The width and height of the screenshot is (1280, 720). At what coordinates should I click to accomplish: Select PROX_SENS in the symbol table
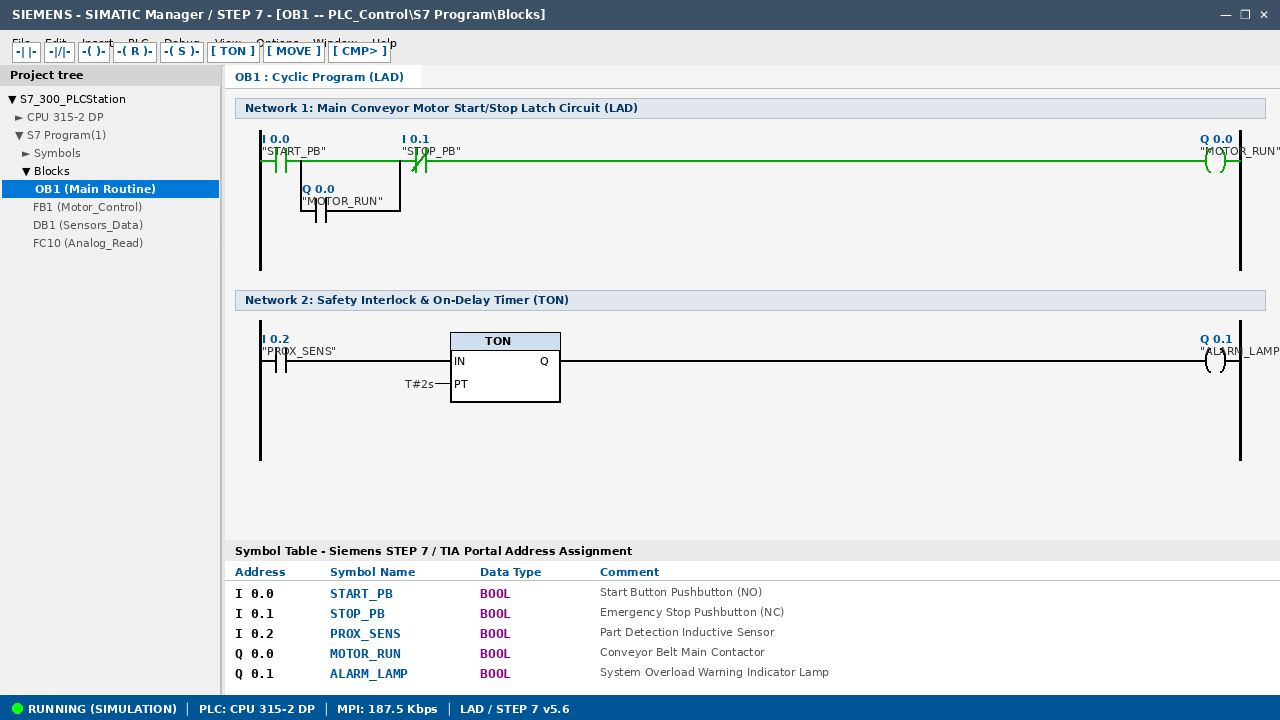[365, 634]
